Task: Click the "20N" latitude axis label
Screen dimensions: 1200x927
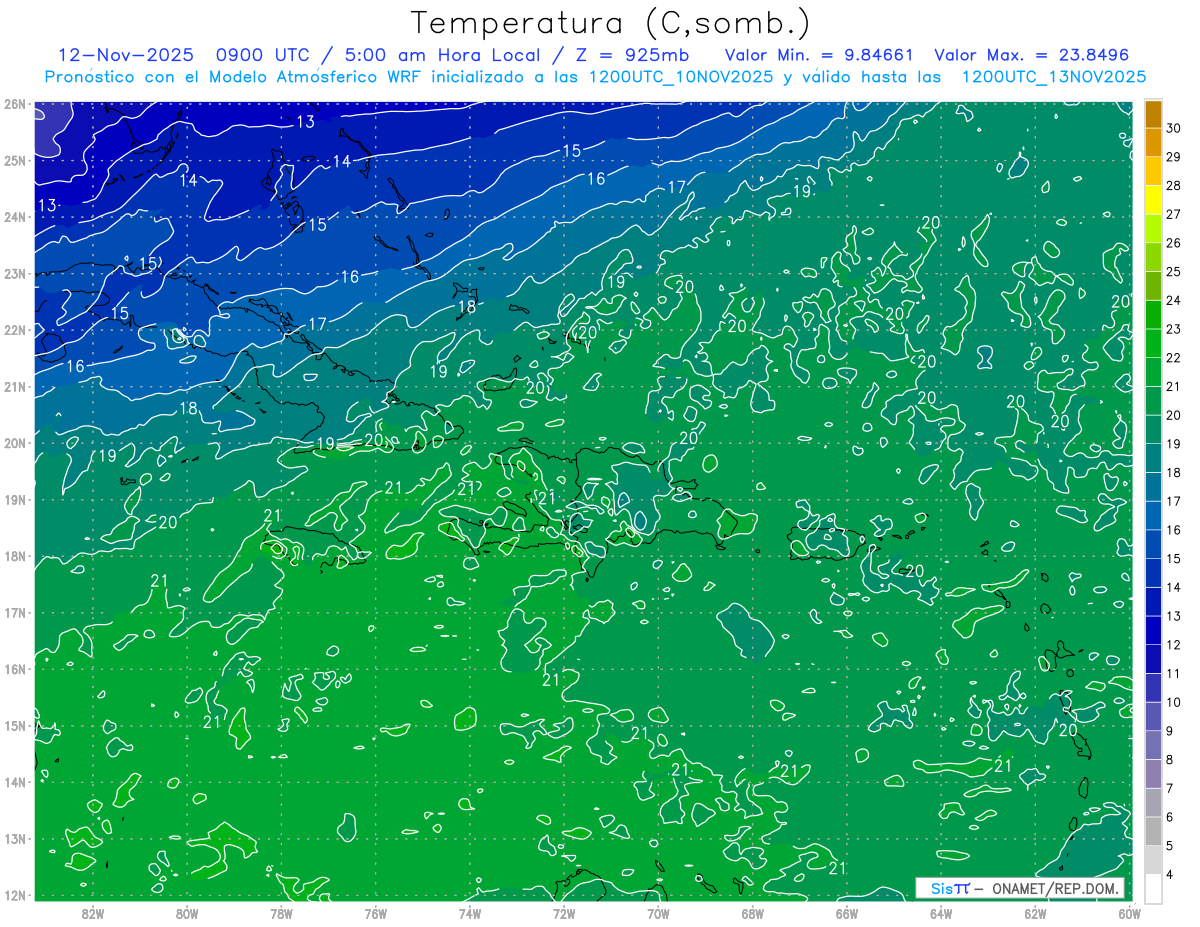Action: pyautogui.click(x=15, y=443)
